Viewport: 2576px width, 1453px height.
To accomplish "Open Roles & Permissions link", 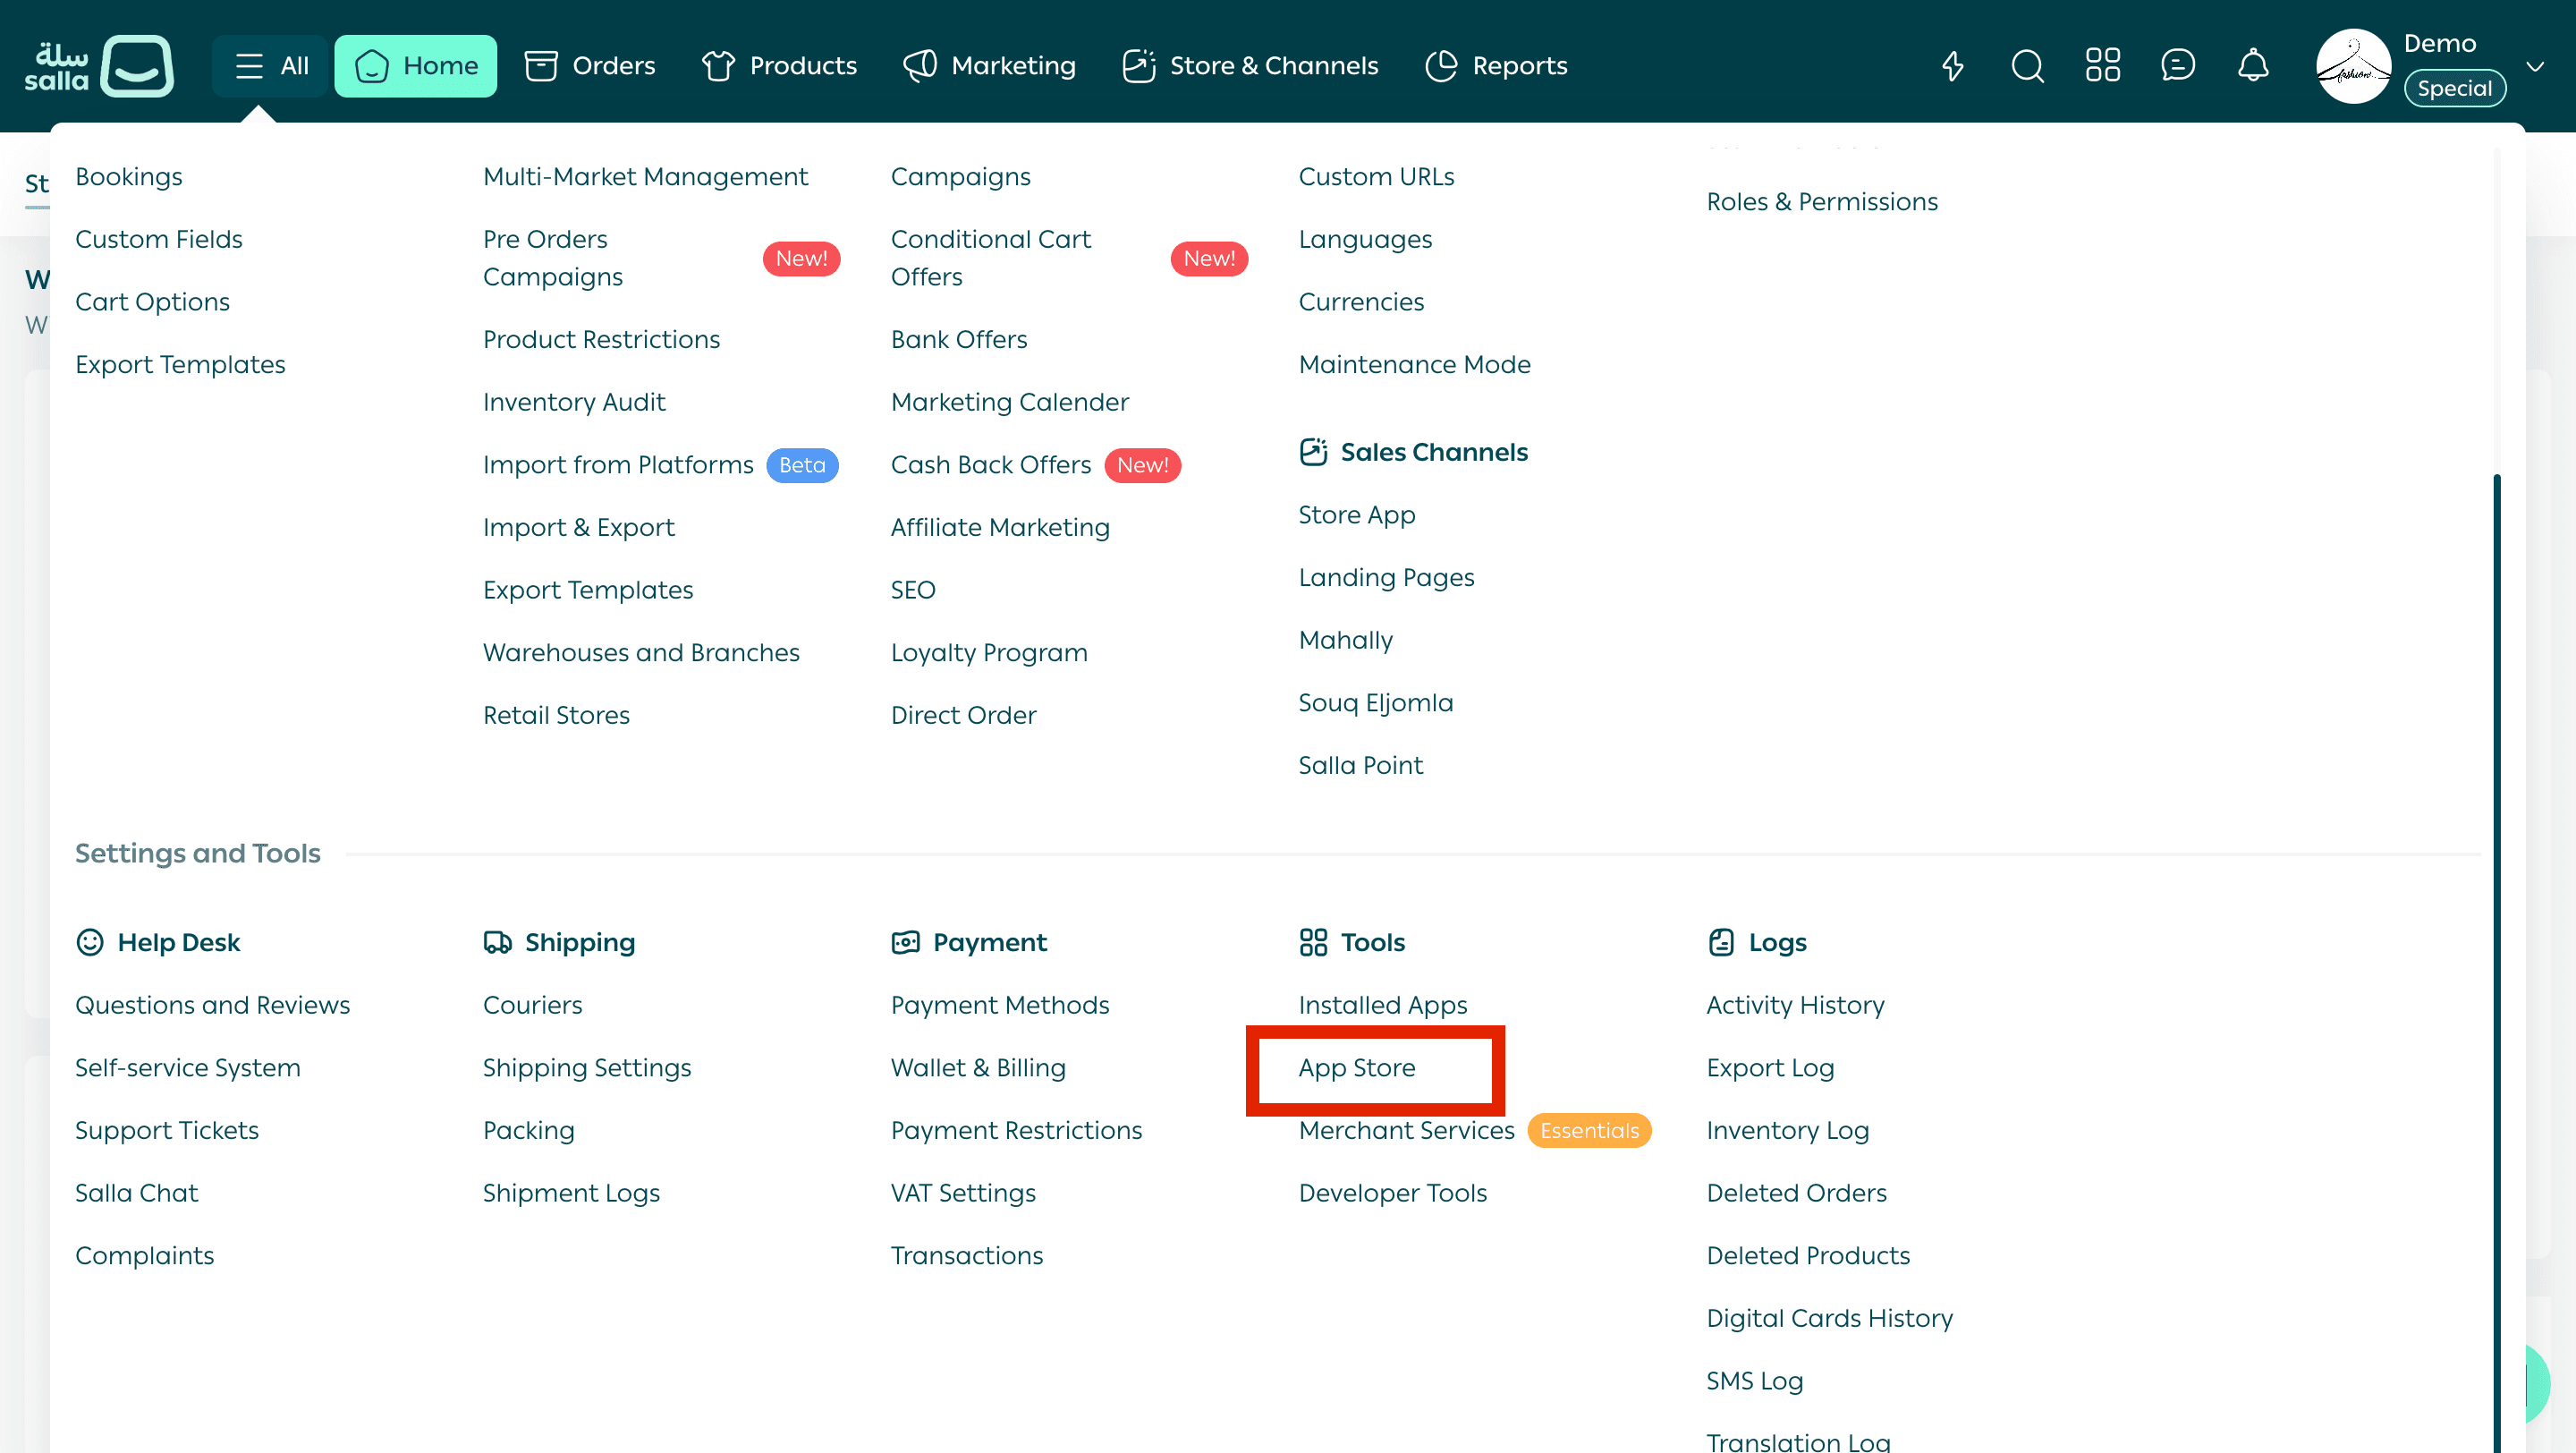I will click(1821, 201).
